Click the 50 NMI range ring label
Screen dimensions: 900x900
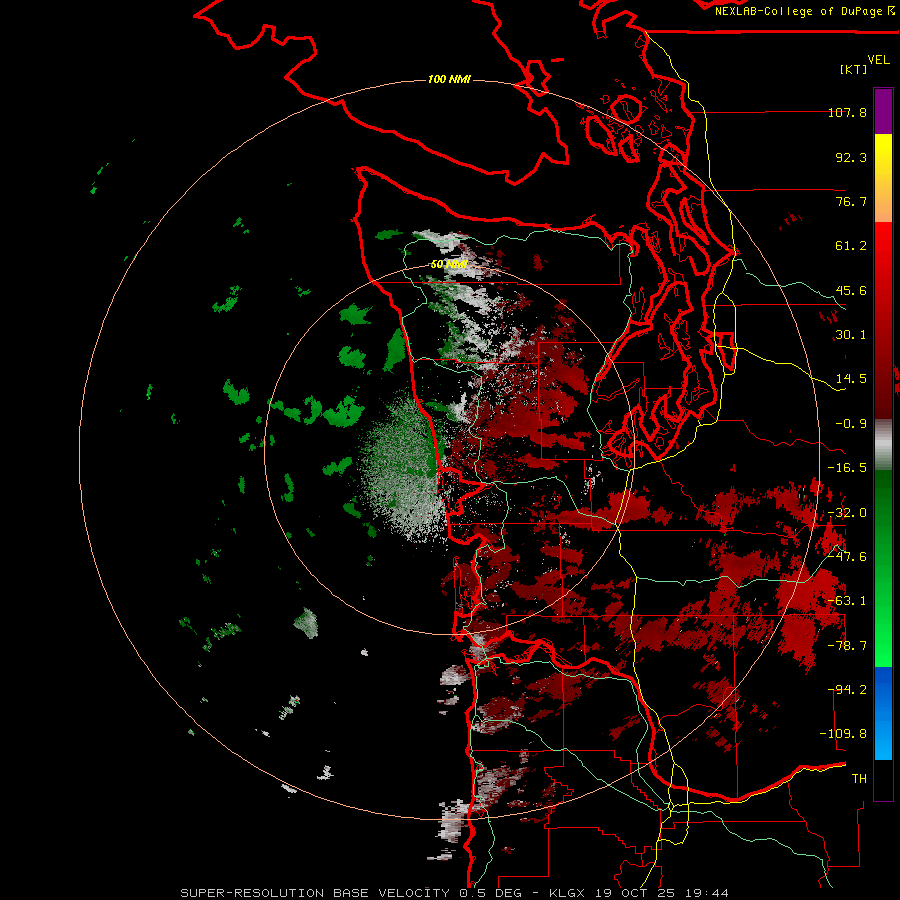(x=449, y=264)
